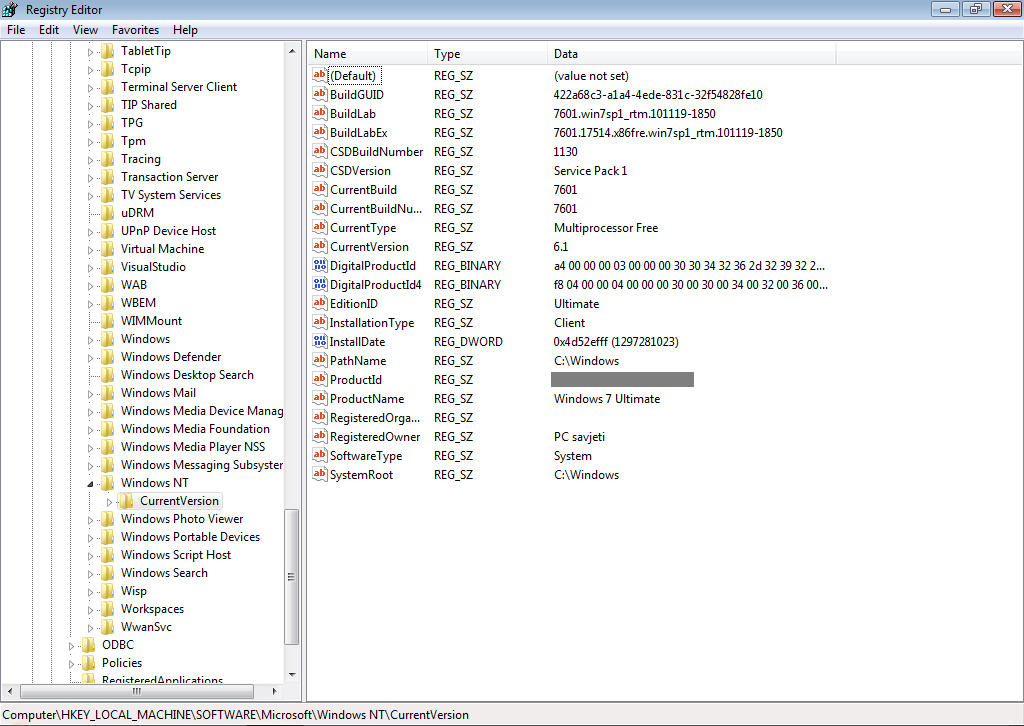
Task: Click the string icon beside BuildLab
Action: click(319, 113)
